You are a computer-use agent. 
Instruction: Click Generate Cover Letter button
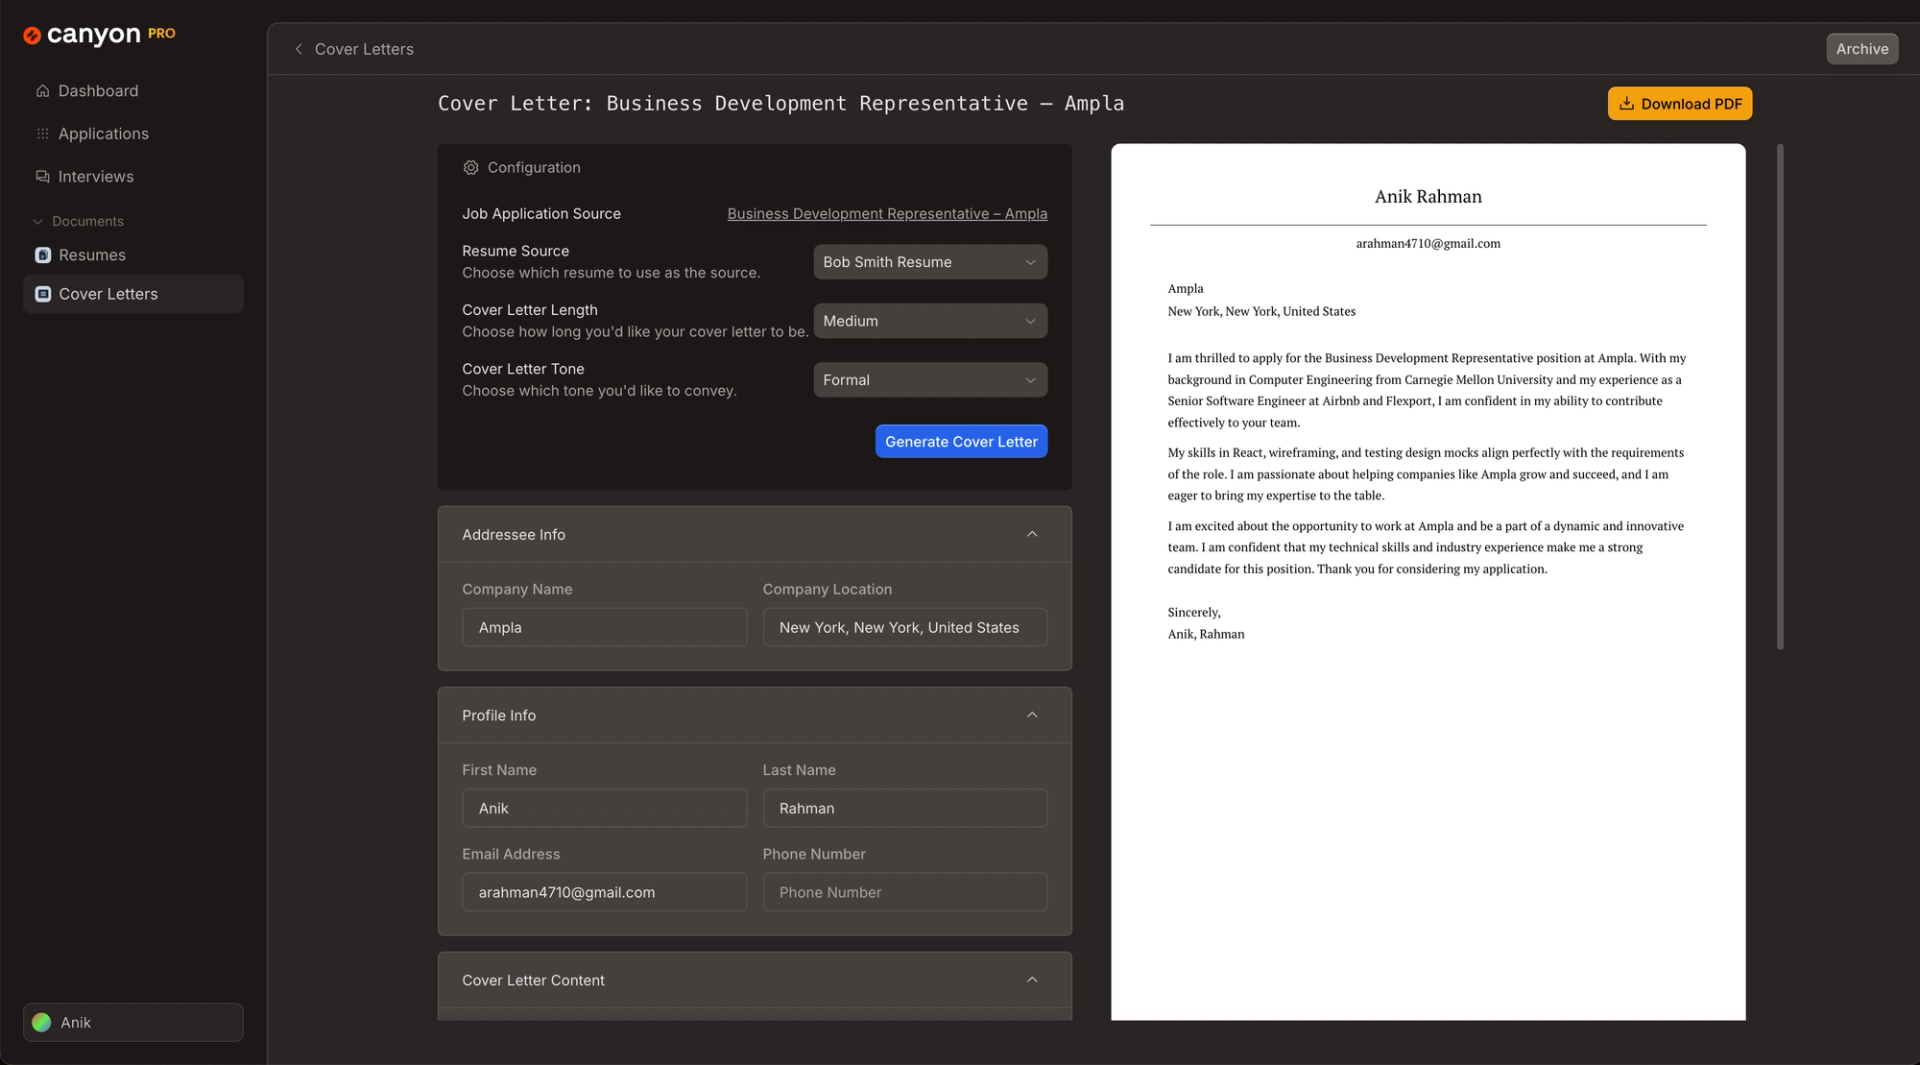[961, 442]
